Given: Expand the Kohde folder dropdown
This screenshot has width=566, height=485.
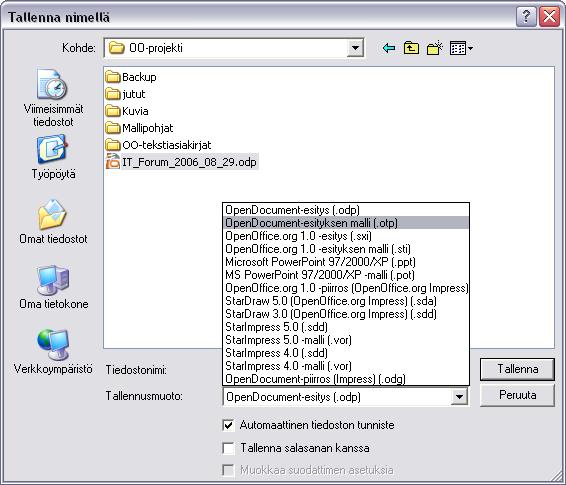Looking at the screenshot, I should coord(355,48).
